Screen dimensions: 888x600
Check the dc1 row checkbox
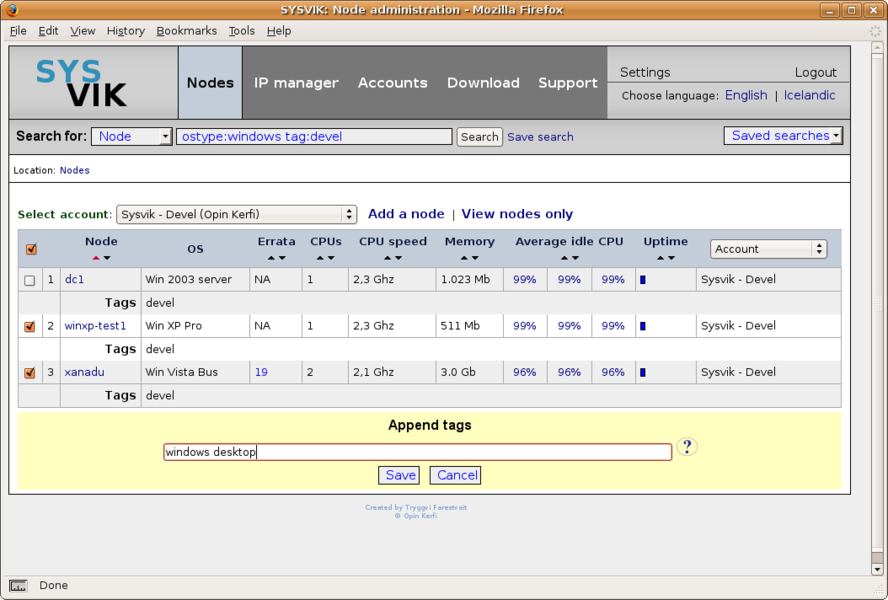coord(29,280)
